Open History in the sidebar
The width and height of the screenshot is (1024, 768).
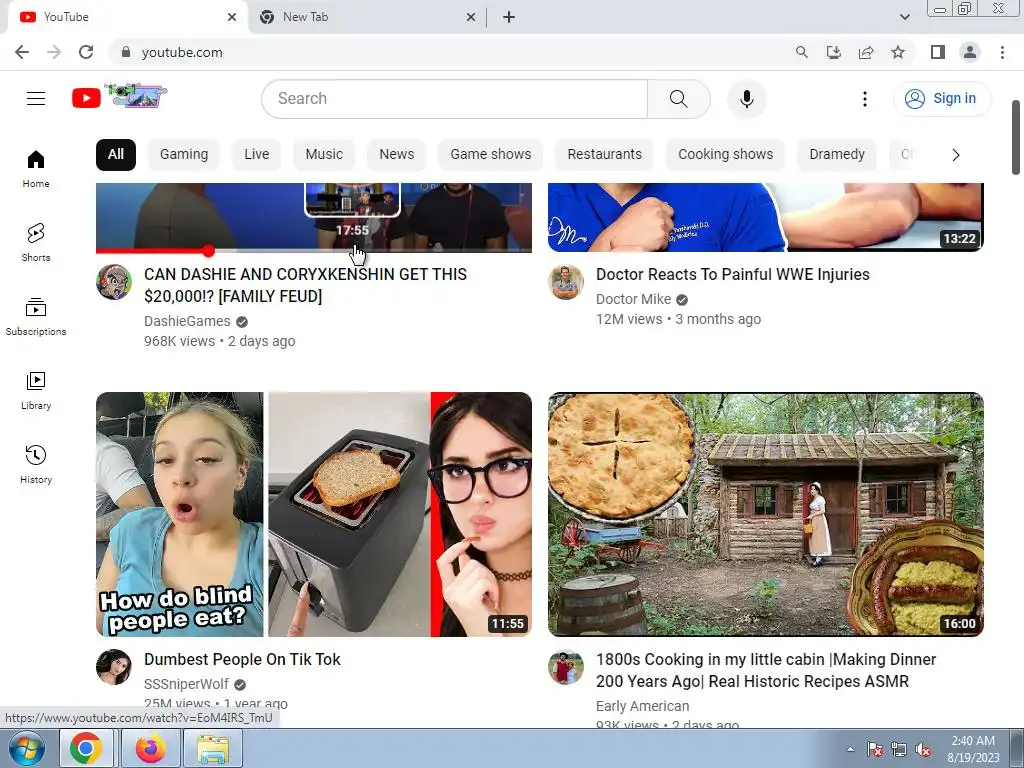pos(36,464)
